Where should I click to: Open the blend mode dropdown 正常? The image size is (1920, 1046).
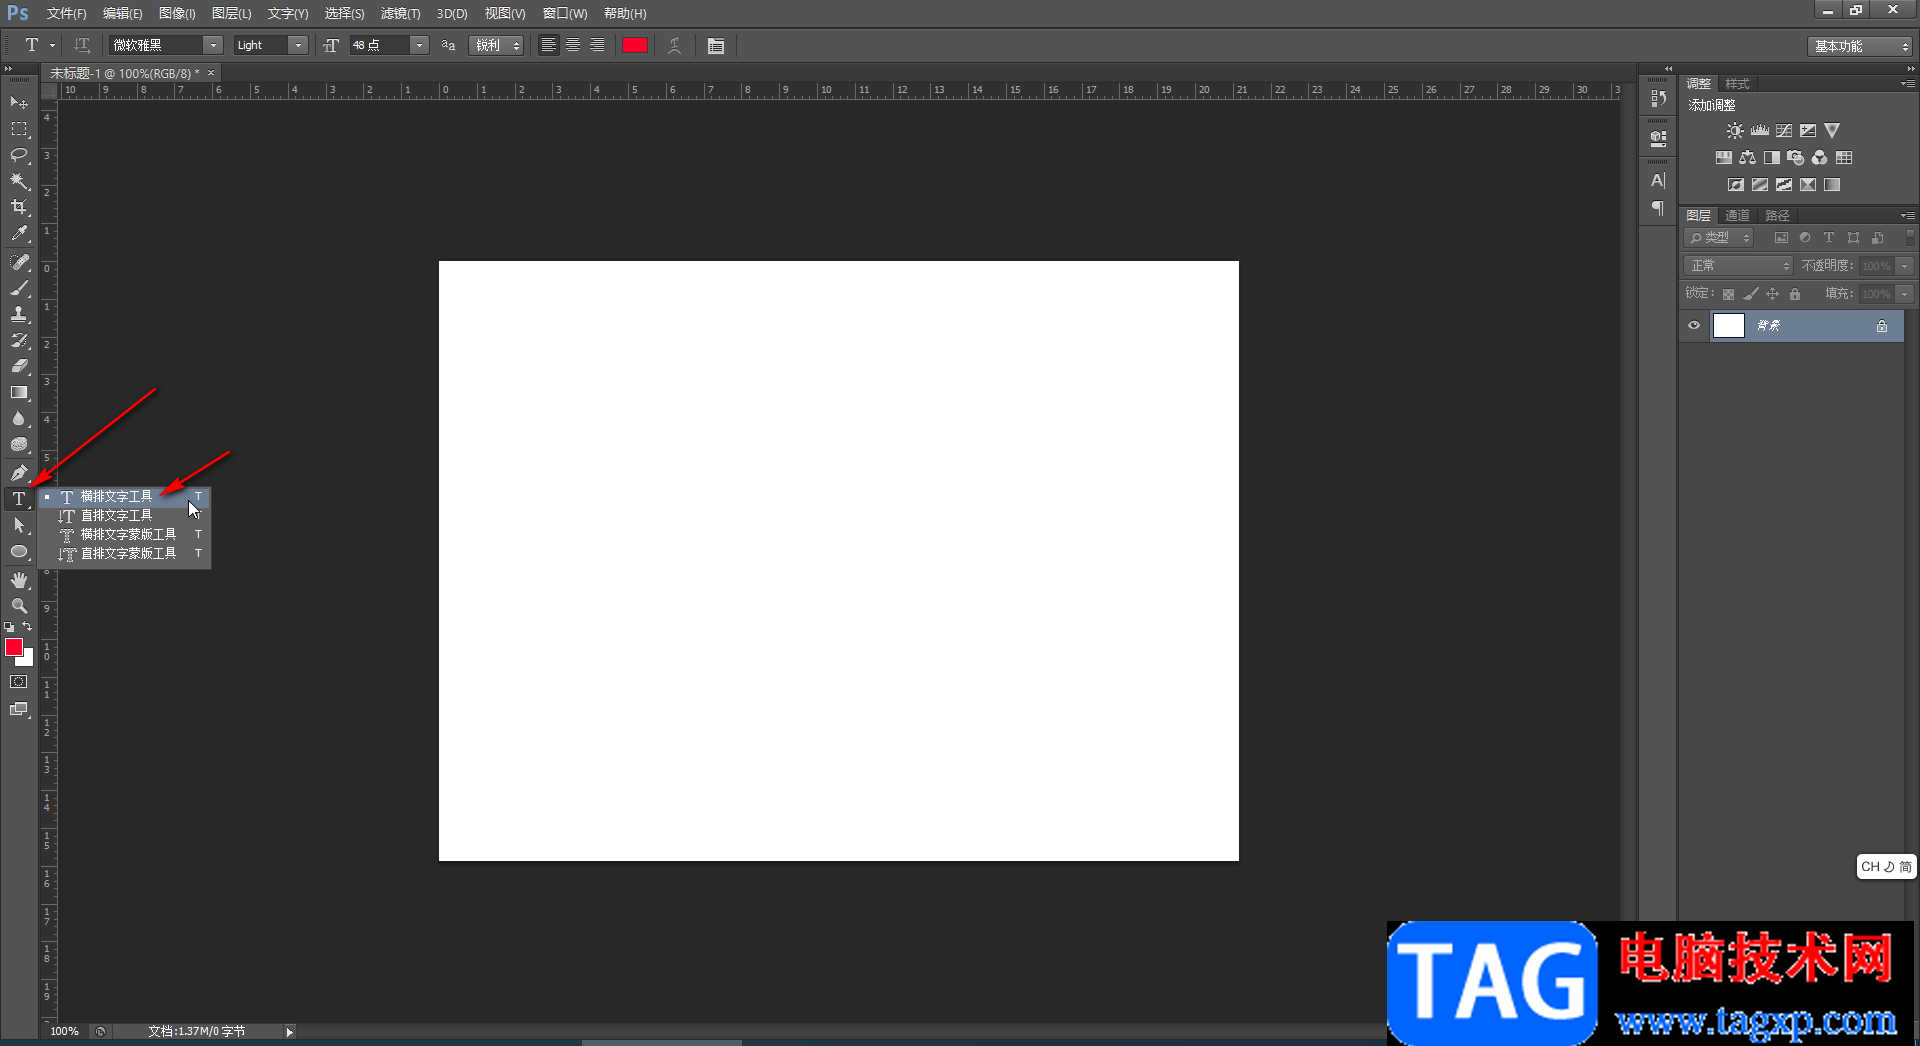[x=1740, y=266]
